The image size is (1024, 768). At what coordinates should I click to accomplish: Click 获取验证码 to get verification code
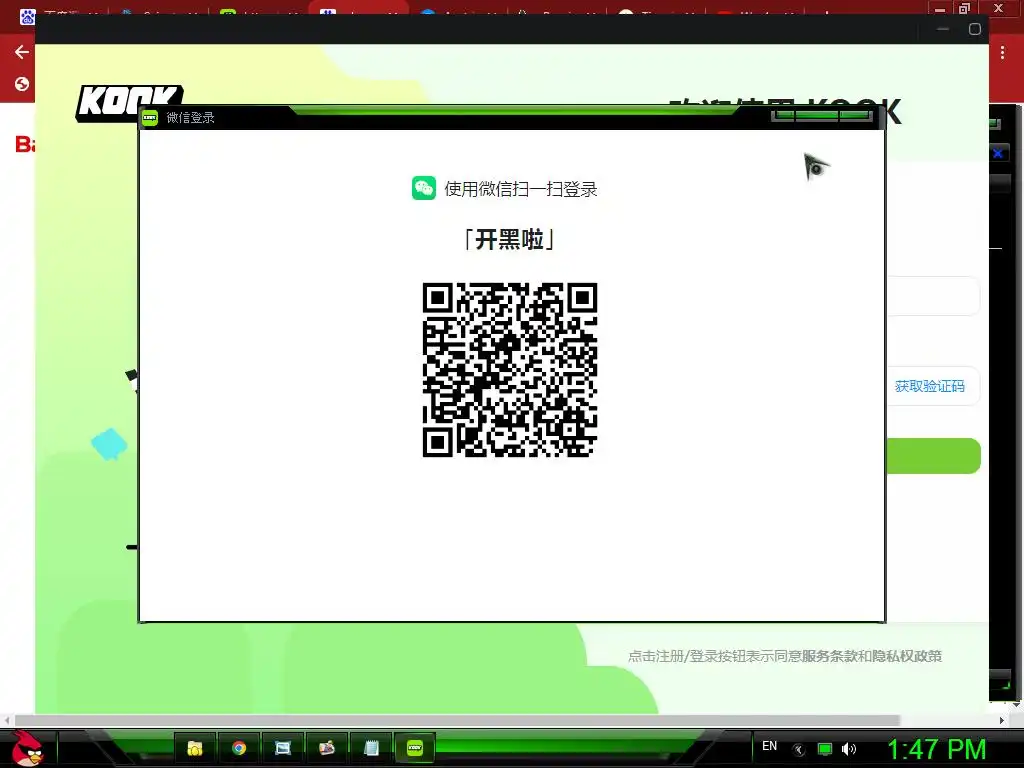(x=929, y=386)
